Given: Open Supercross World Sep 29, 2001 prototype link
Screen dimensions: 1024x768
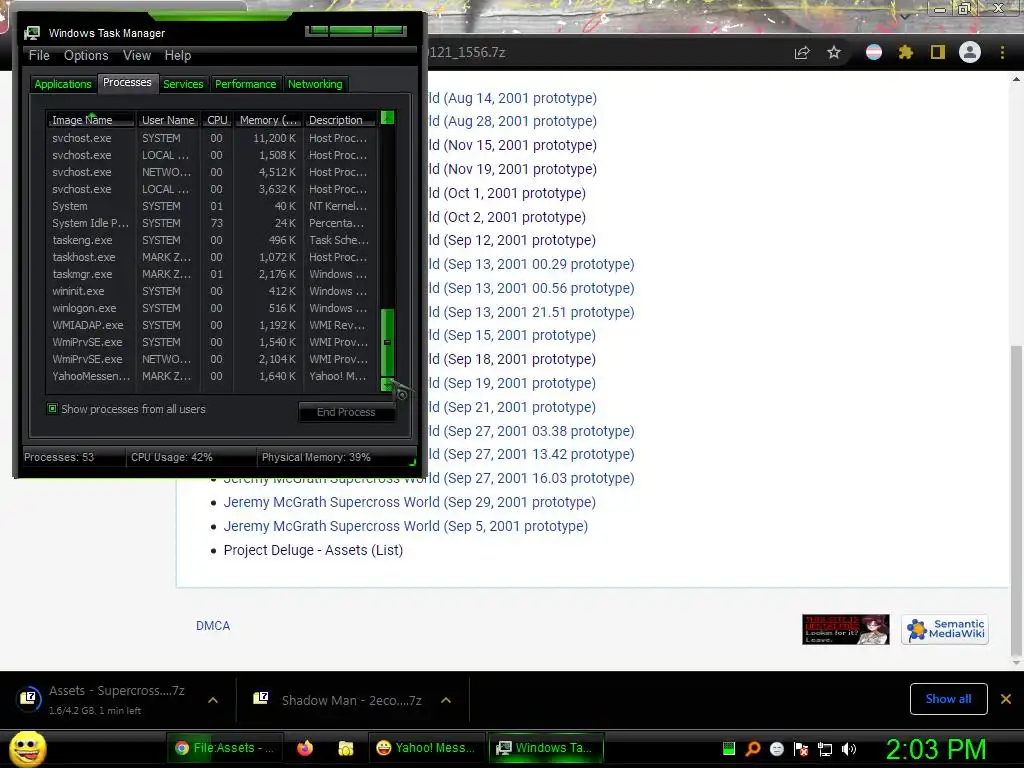Looking at the screenshot, I should click(x=409, y=502).
